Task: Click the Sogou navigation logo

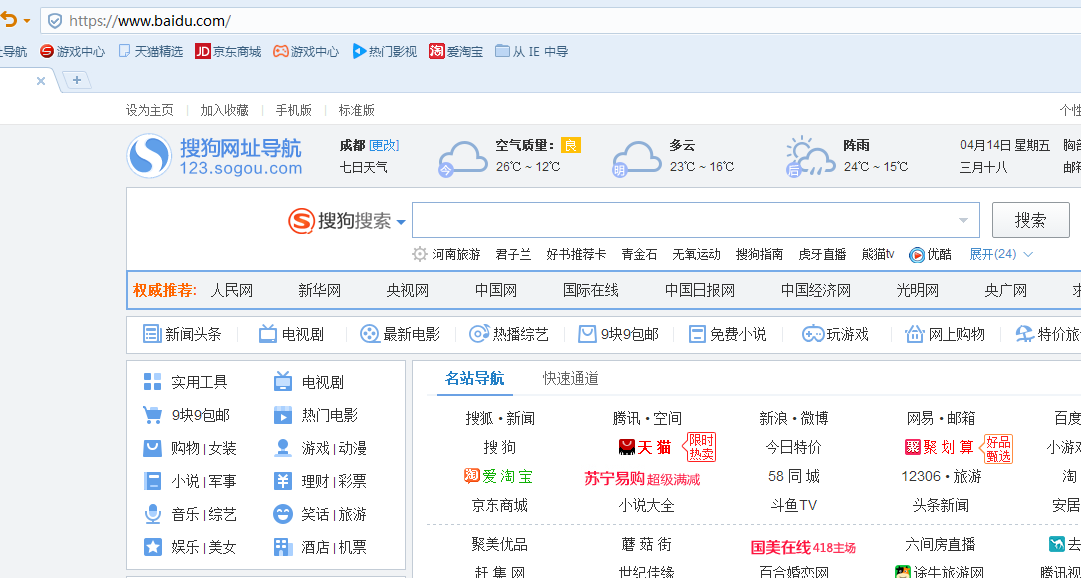Action: tap(214, 155)
